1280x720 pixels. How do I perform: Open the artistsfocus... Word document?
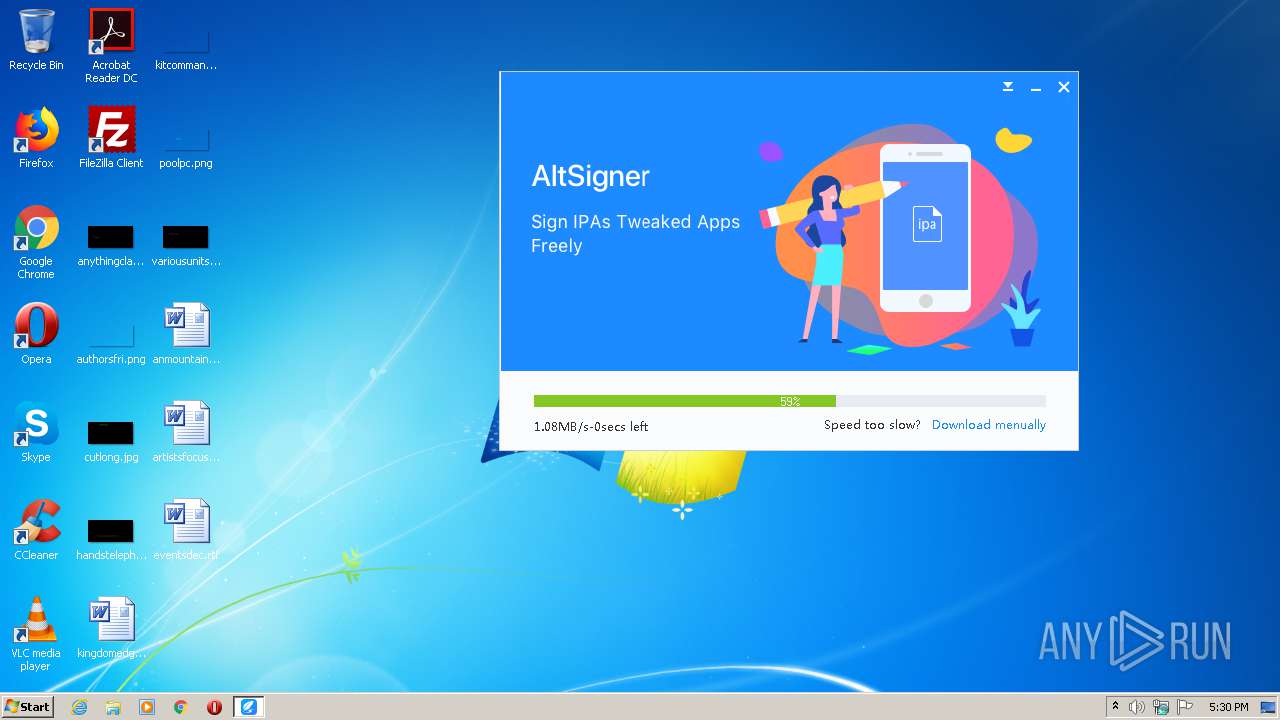186,432
